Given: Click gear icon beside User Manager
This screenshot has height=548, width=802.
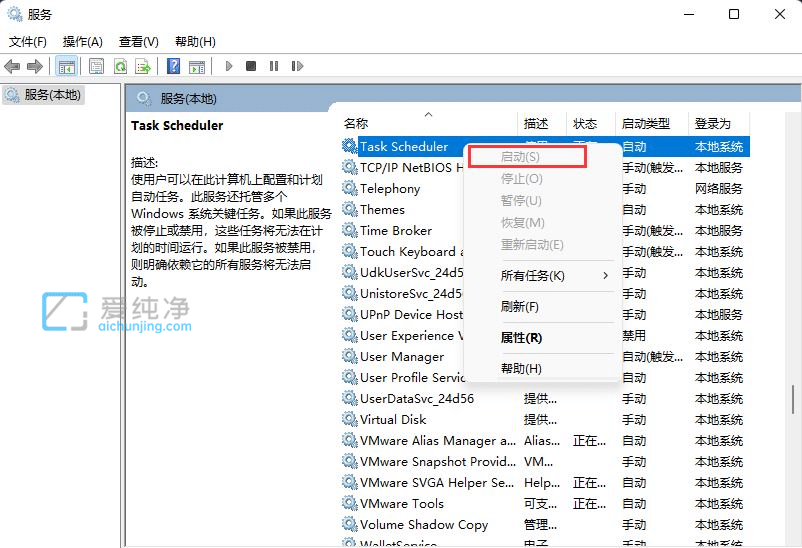Looking at the screenshot, I should click(x=350, y=356).
